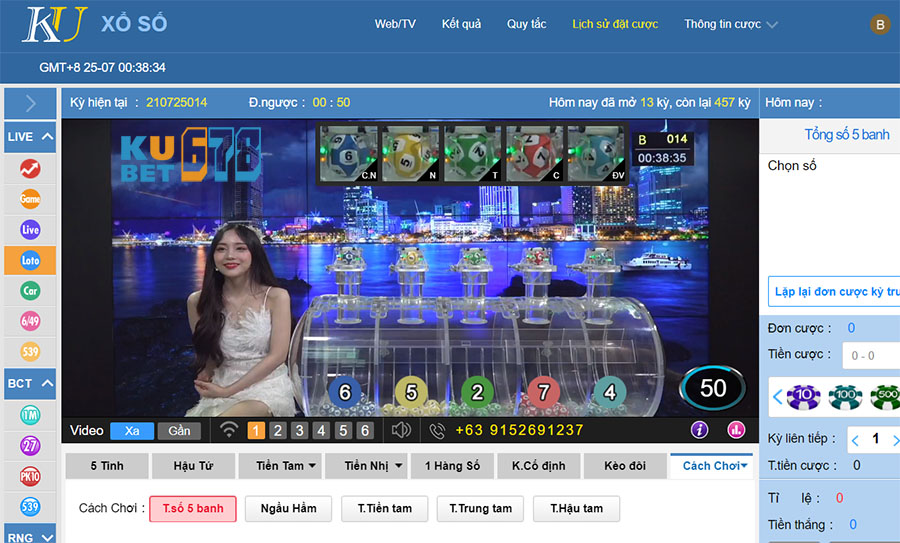
Task: Click the WiFi signal icon in video bar
Action: pyautogui.click(x=229, y=430)
